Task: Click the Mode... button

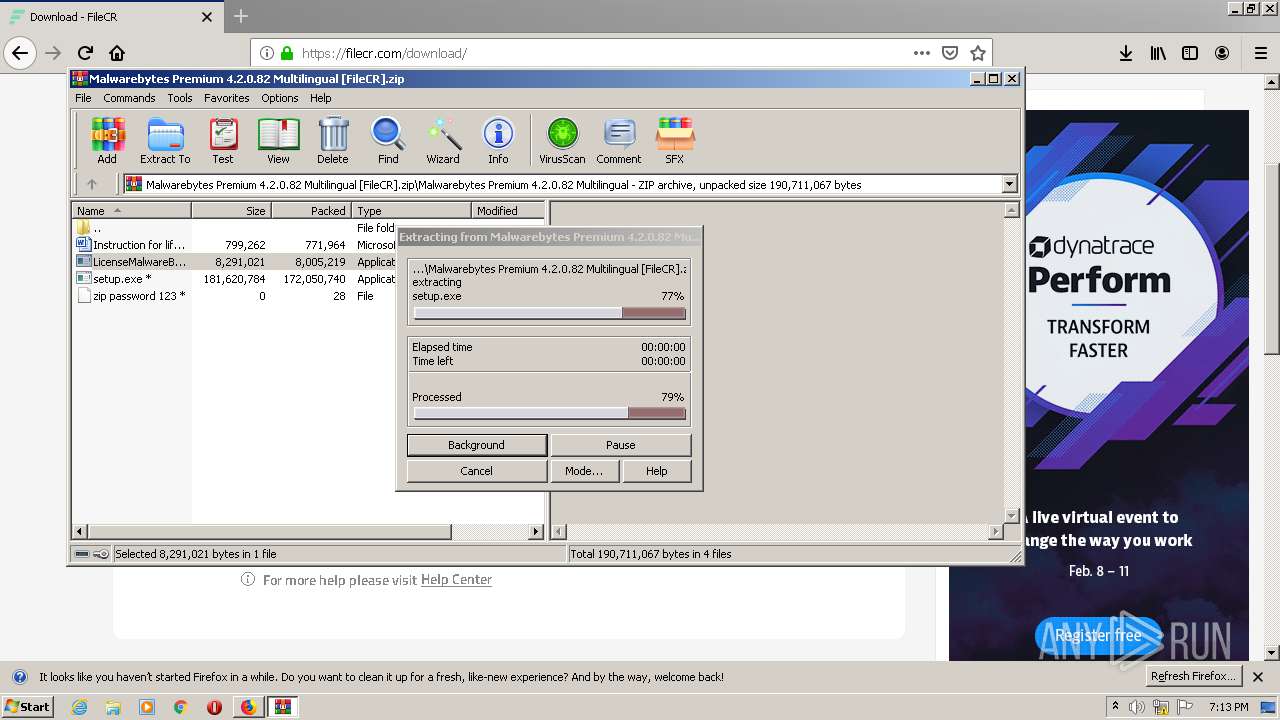Action: (584, 471)
